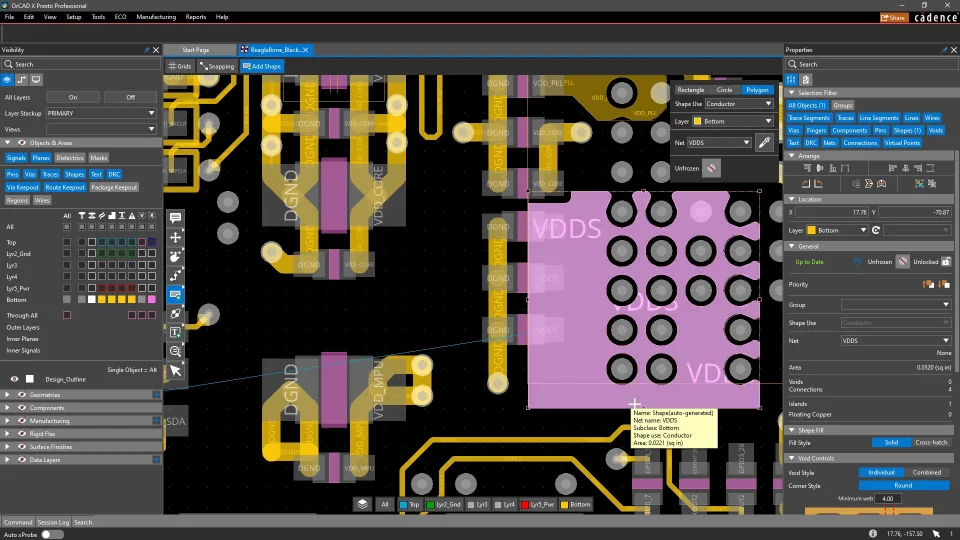Image resolution: width=960 pixels, height=540 pixels.
Task: Open the ECO menu
Action: tap(120, 17)
